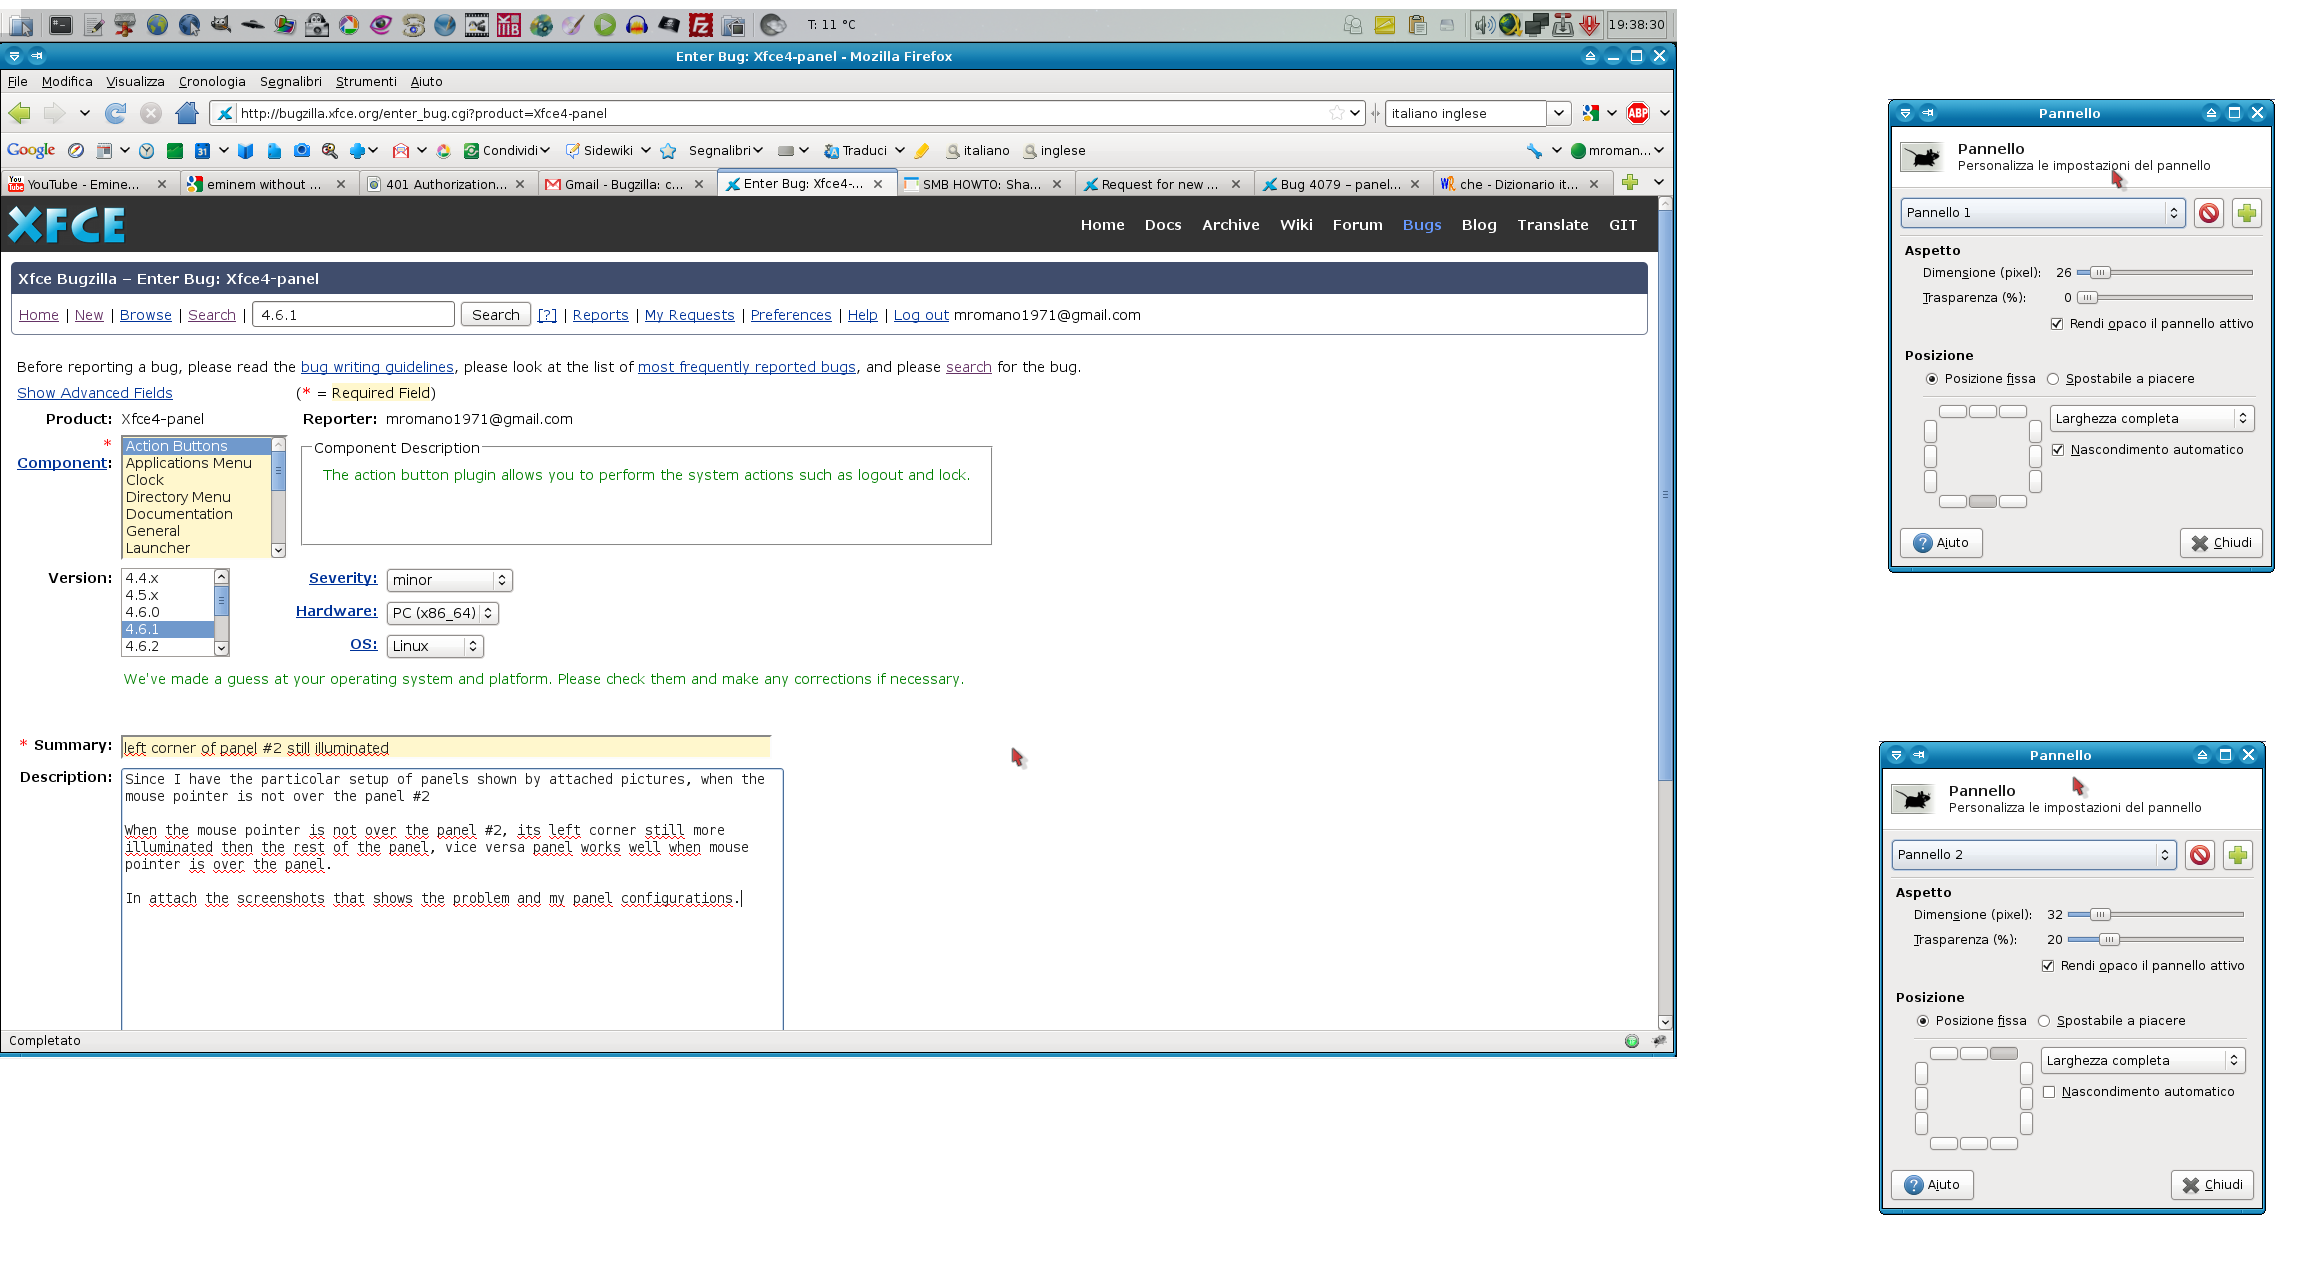Viewport: 2301px width, 1269px height.
Task: Click the Firefox home icon
Action: pos(187,113)
